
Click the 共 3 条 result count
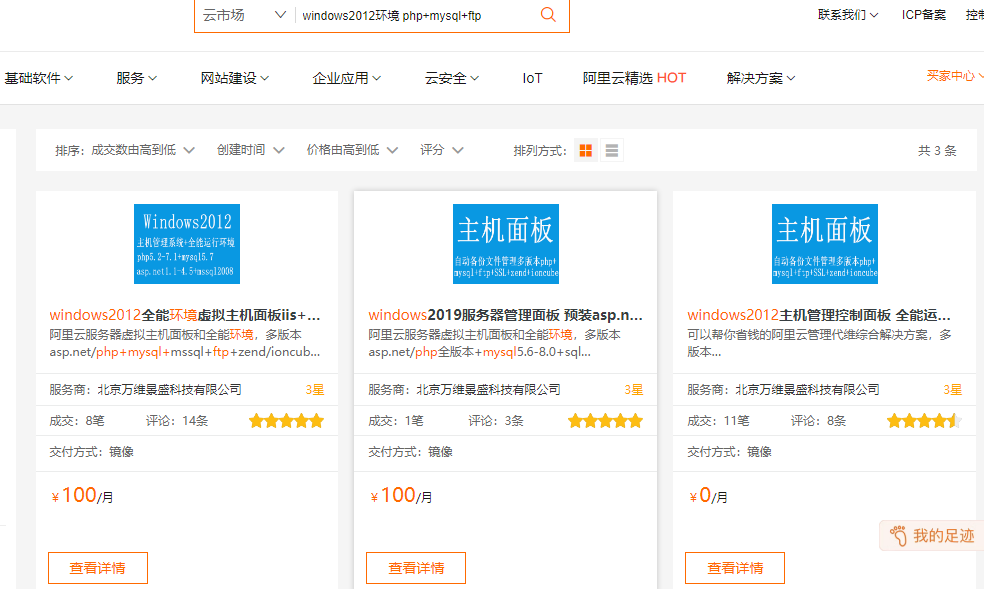coord(937,151)
